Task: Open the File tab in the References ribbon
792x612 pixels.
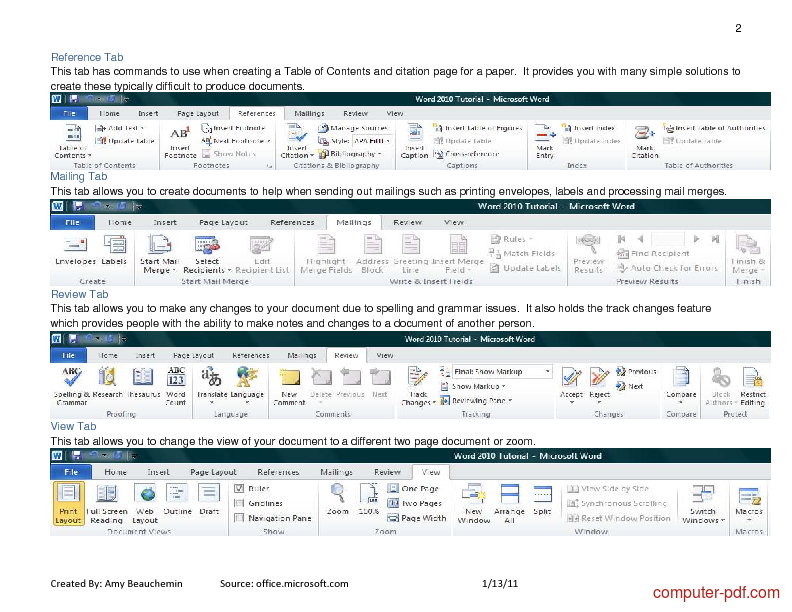Action: tap(69, 114)
